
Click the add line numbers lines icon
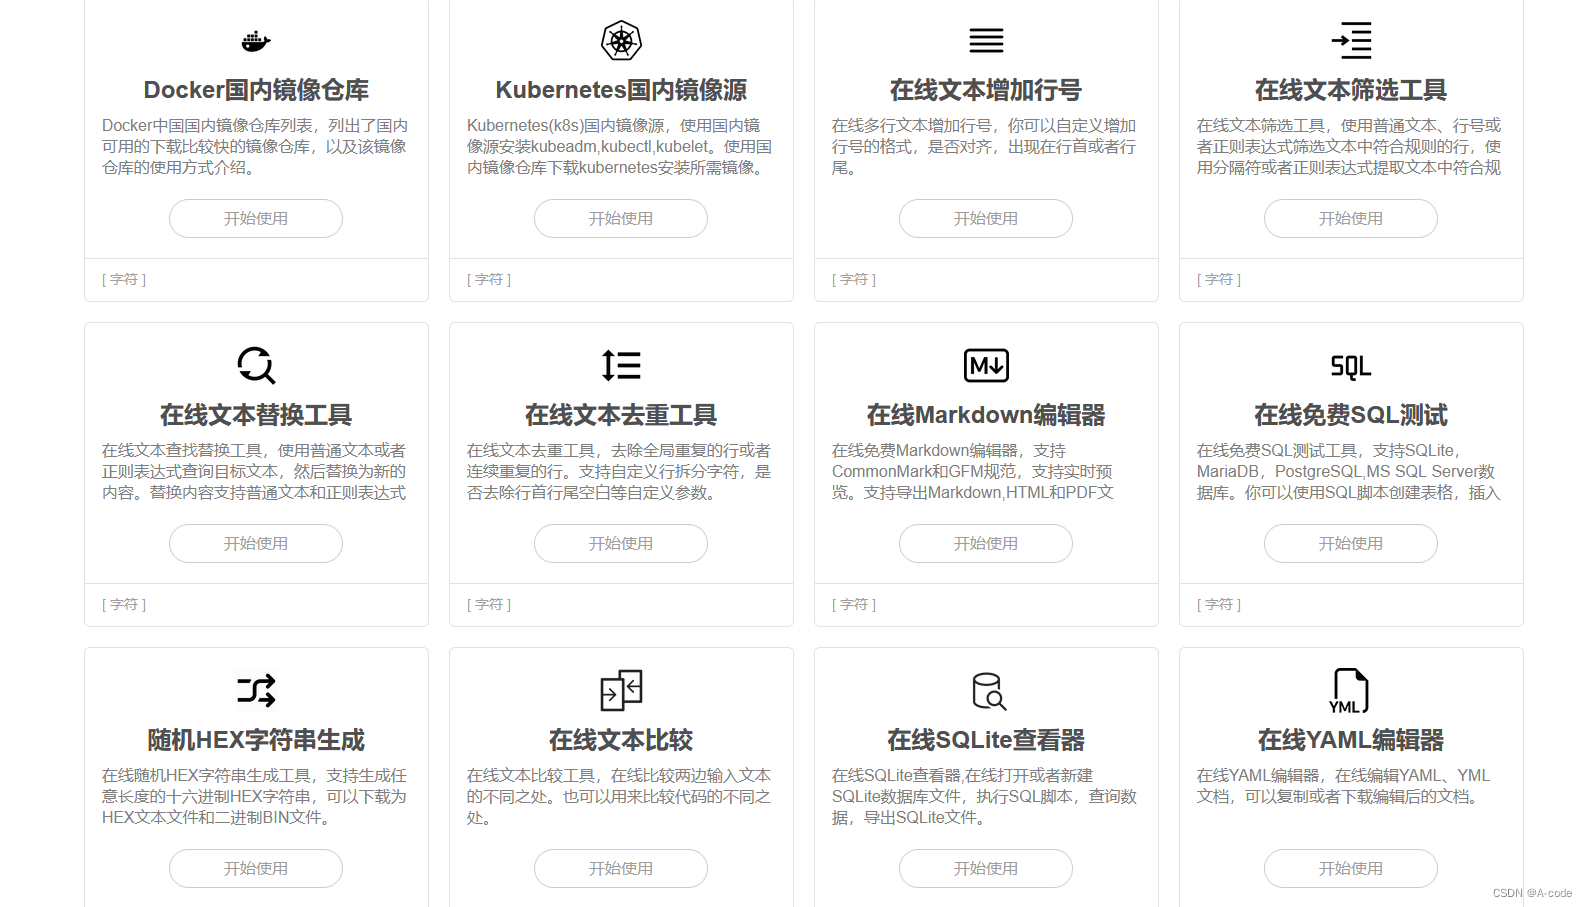tap(986, 41)
